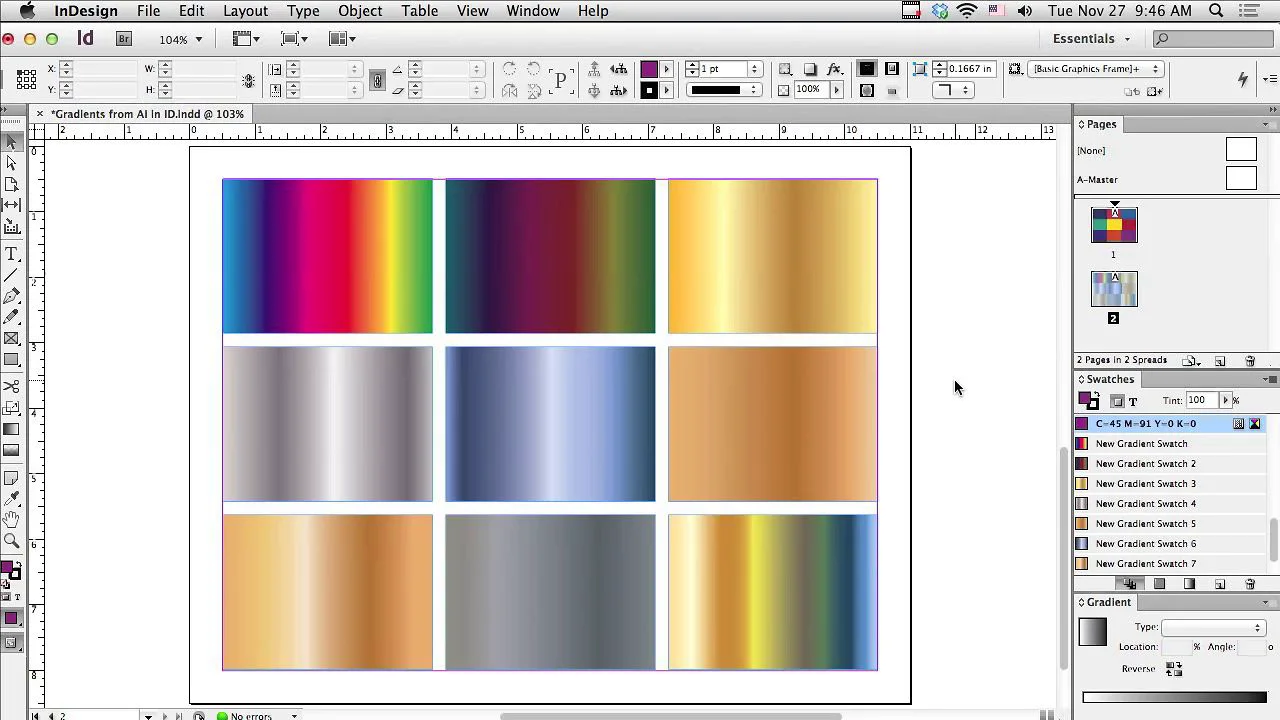
Task: Choose the Scissors tool
Action: 12,386
